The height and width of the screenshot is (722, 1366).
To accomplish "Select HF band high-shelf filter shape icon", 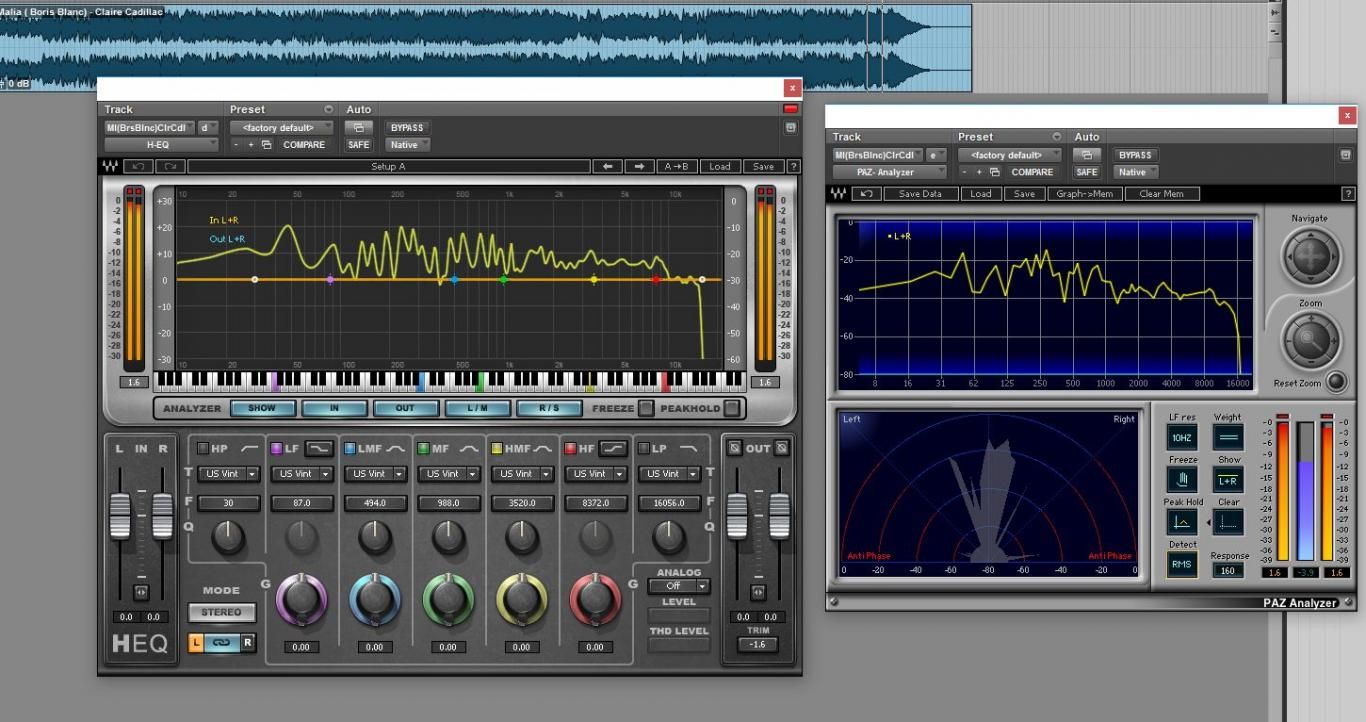I will [615, 448].
